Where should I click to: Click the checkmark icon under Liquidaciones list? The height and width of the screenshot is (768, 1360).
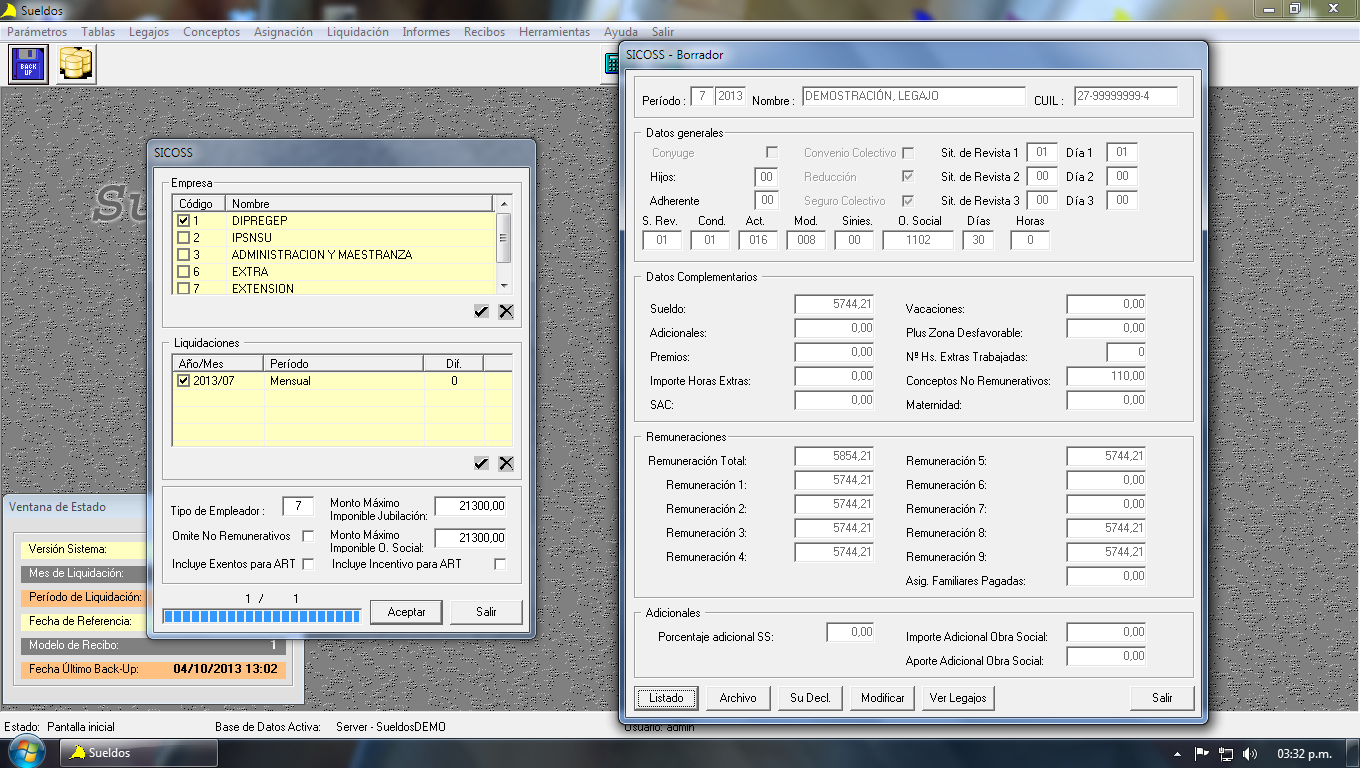pyautogui.click(x=481, y=463)
